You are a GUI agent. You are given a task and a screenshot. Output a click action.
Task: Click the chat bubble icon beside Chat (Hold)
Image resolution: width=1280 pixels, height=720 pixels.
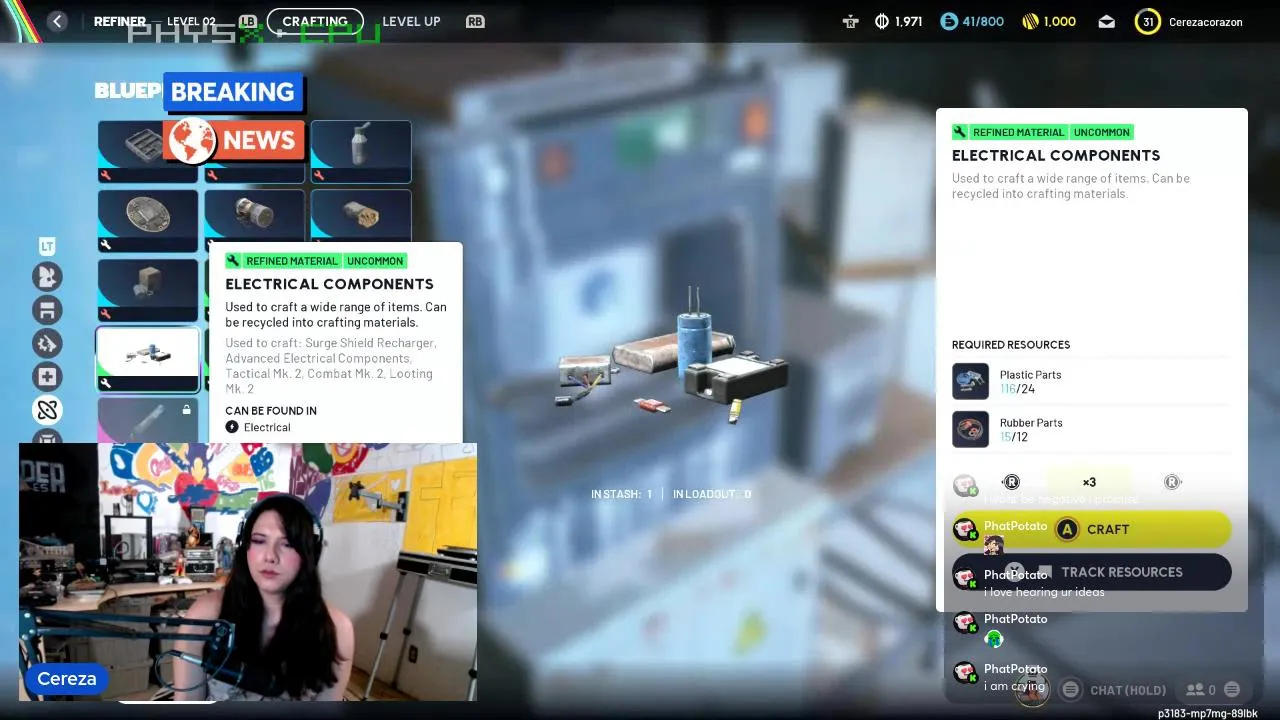pos(1071,689)
